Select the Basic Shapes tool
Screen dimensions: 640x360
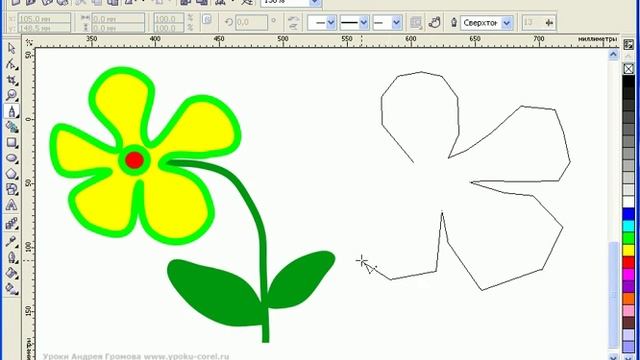11,189
